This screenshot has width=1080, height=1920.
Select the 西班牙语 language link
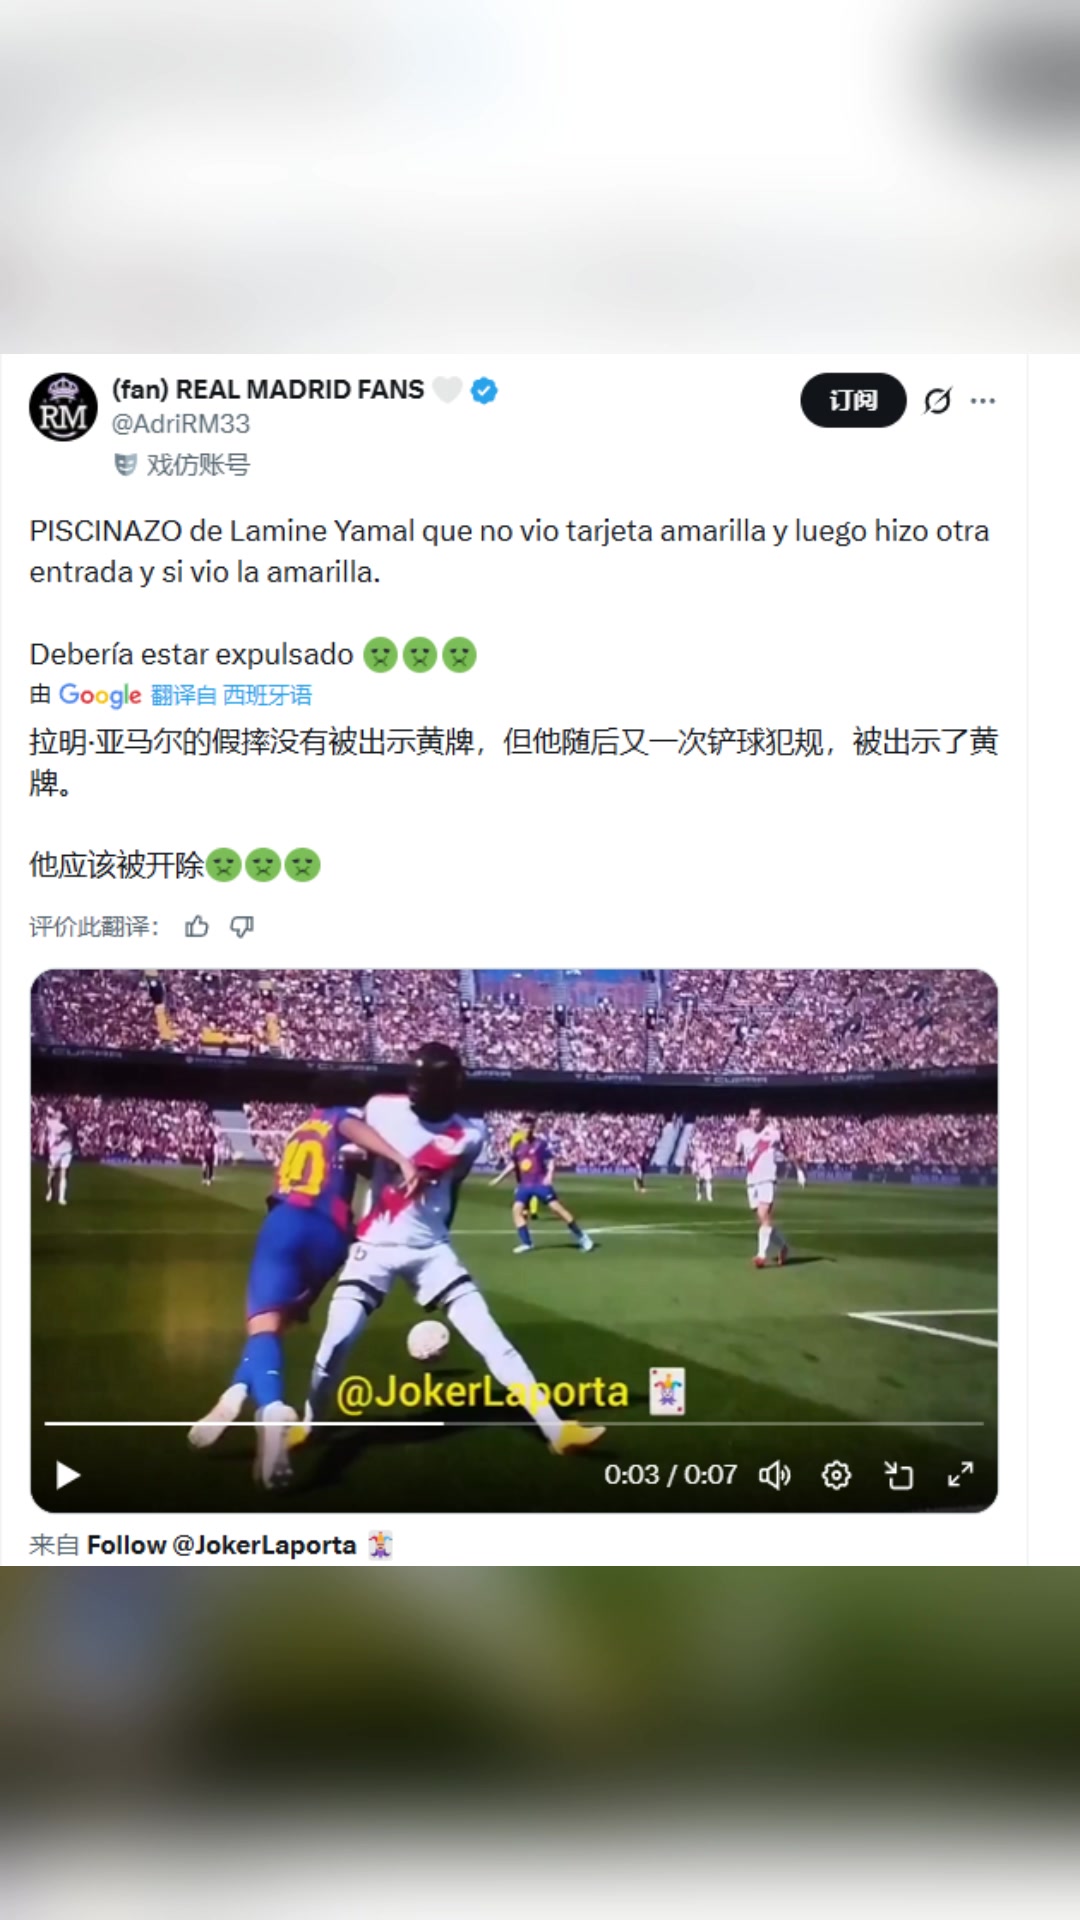click(x=267, y=695)
